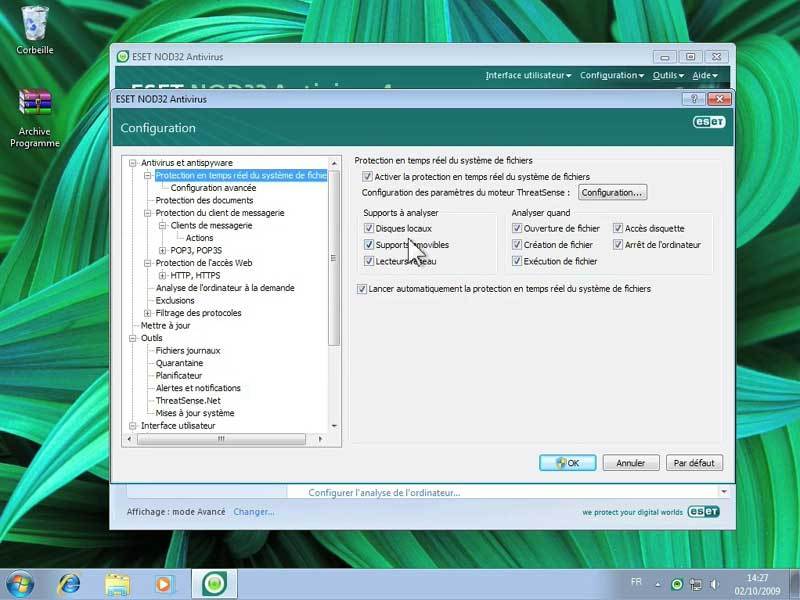The image size is (800, 600).
Task: Click Par défaut button
Action: tap(694, 463)
